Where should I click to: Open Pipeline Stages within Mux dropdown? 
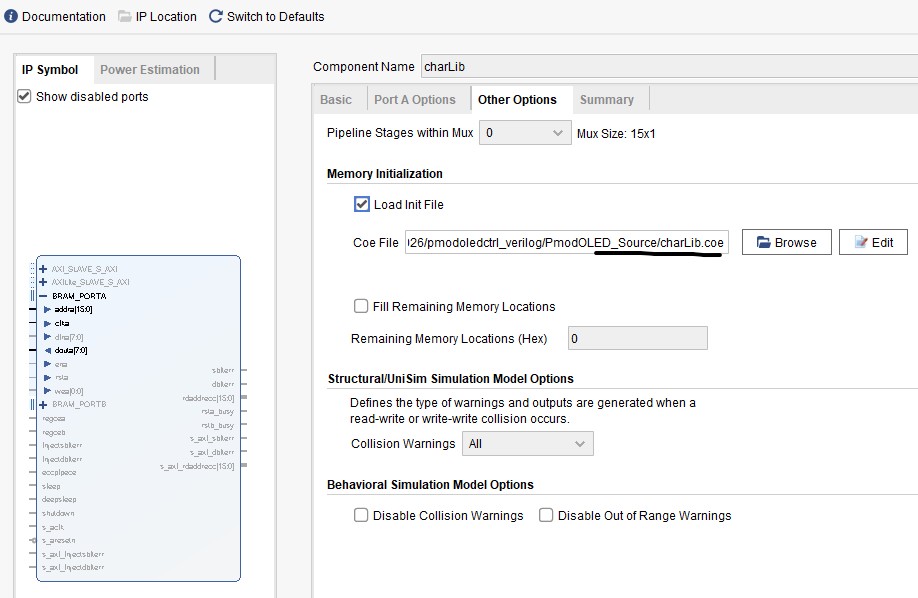(x=525, y=133)
